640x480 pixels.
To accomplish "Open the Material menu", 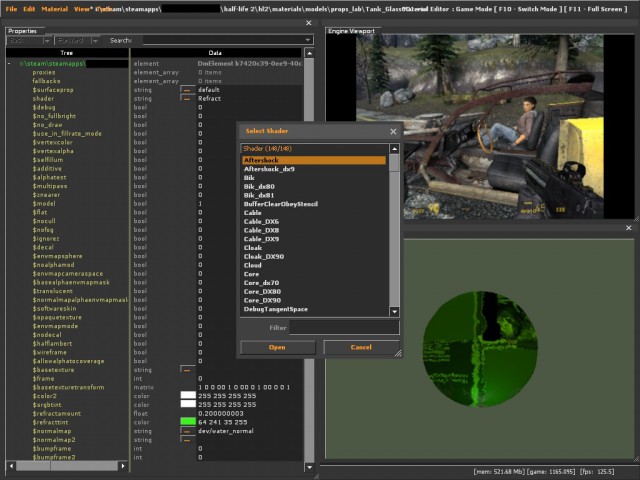I will click(55, 9).
